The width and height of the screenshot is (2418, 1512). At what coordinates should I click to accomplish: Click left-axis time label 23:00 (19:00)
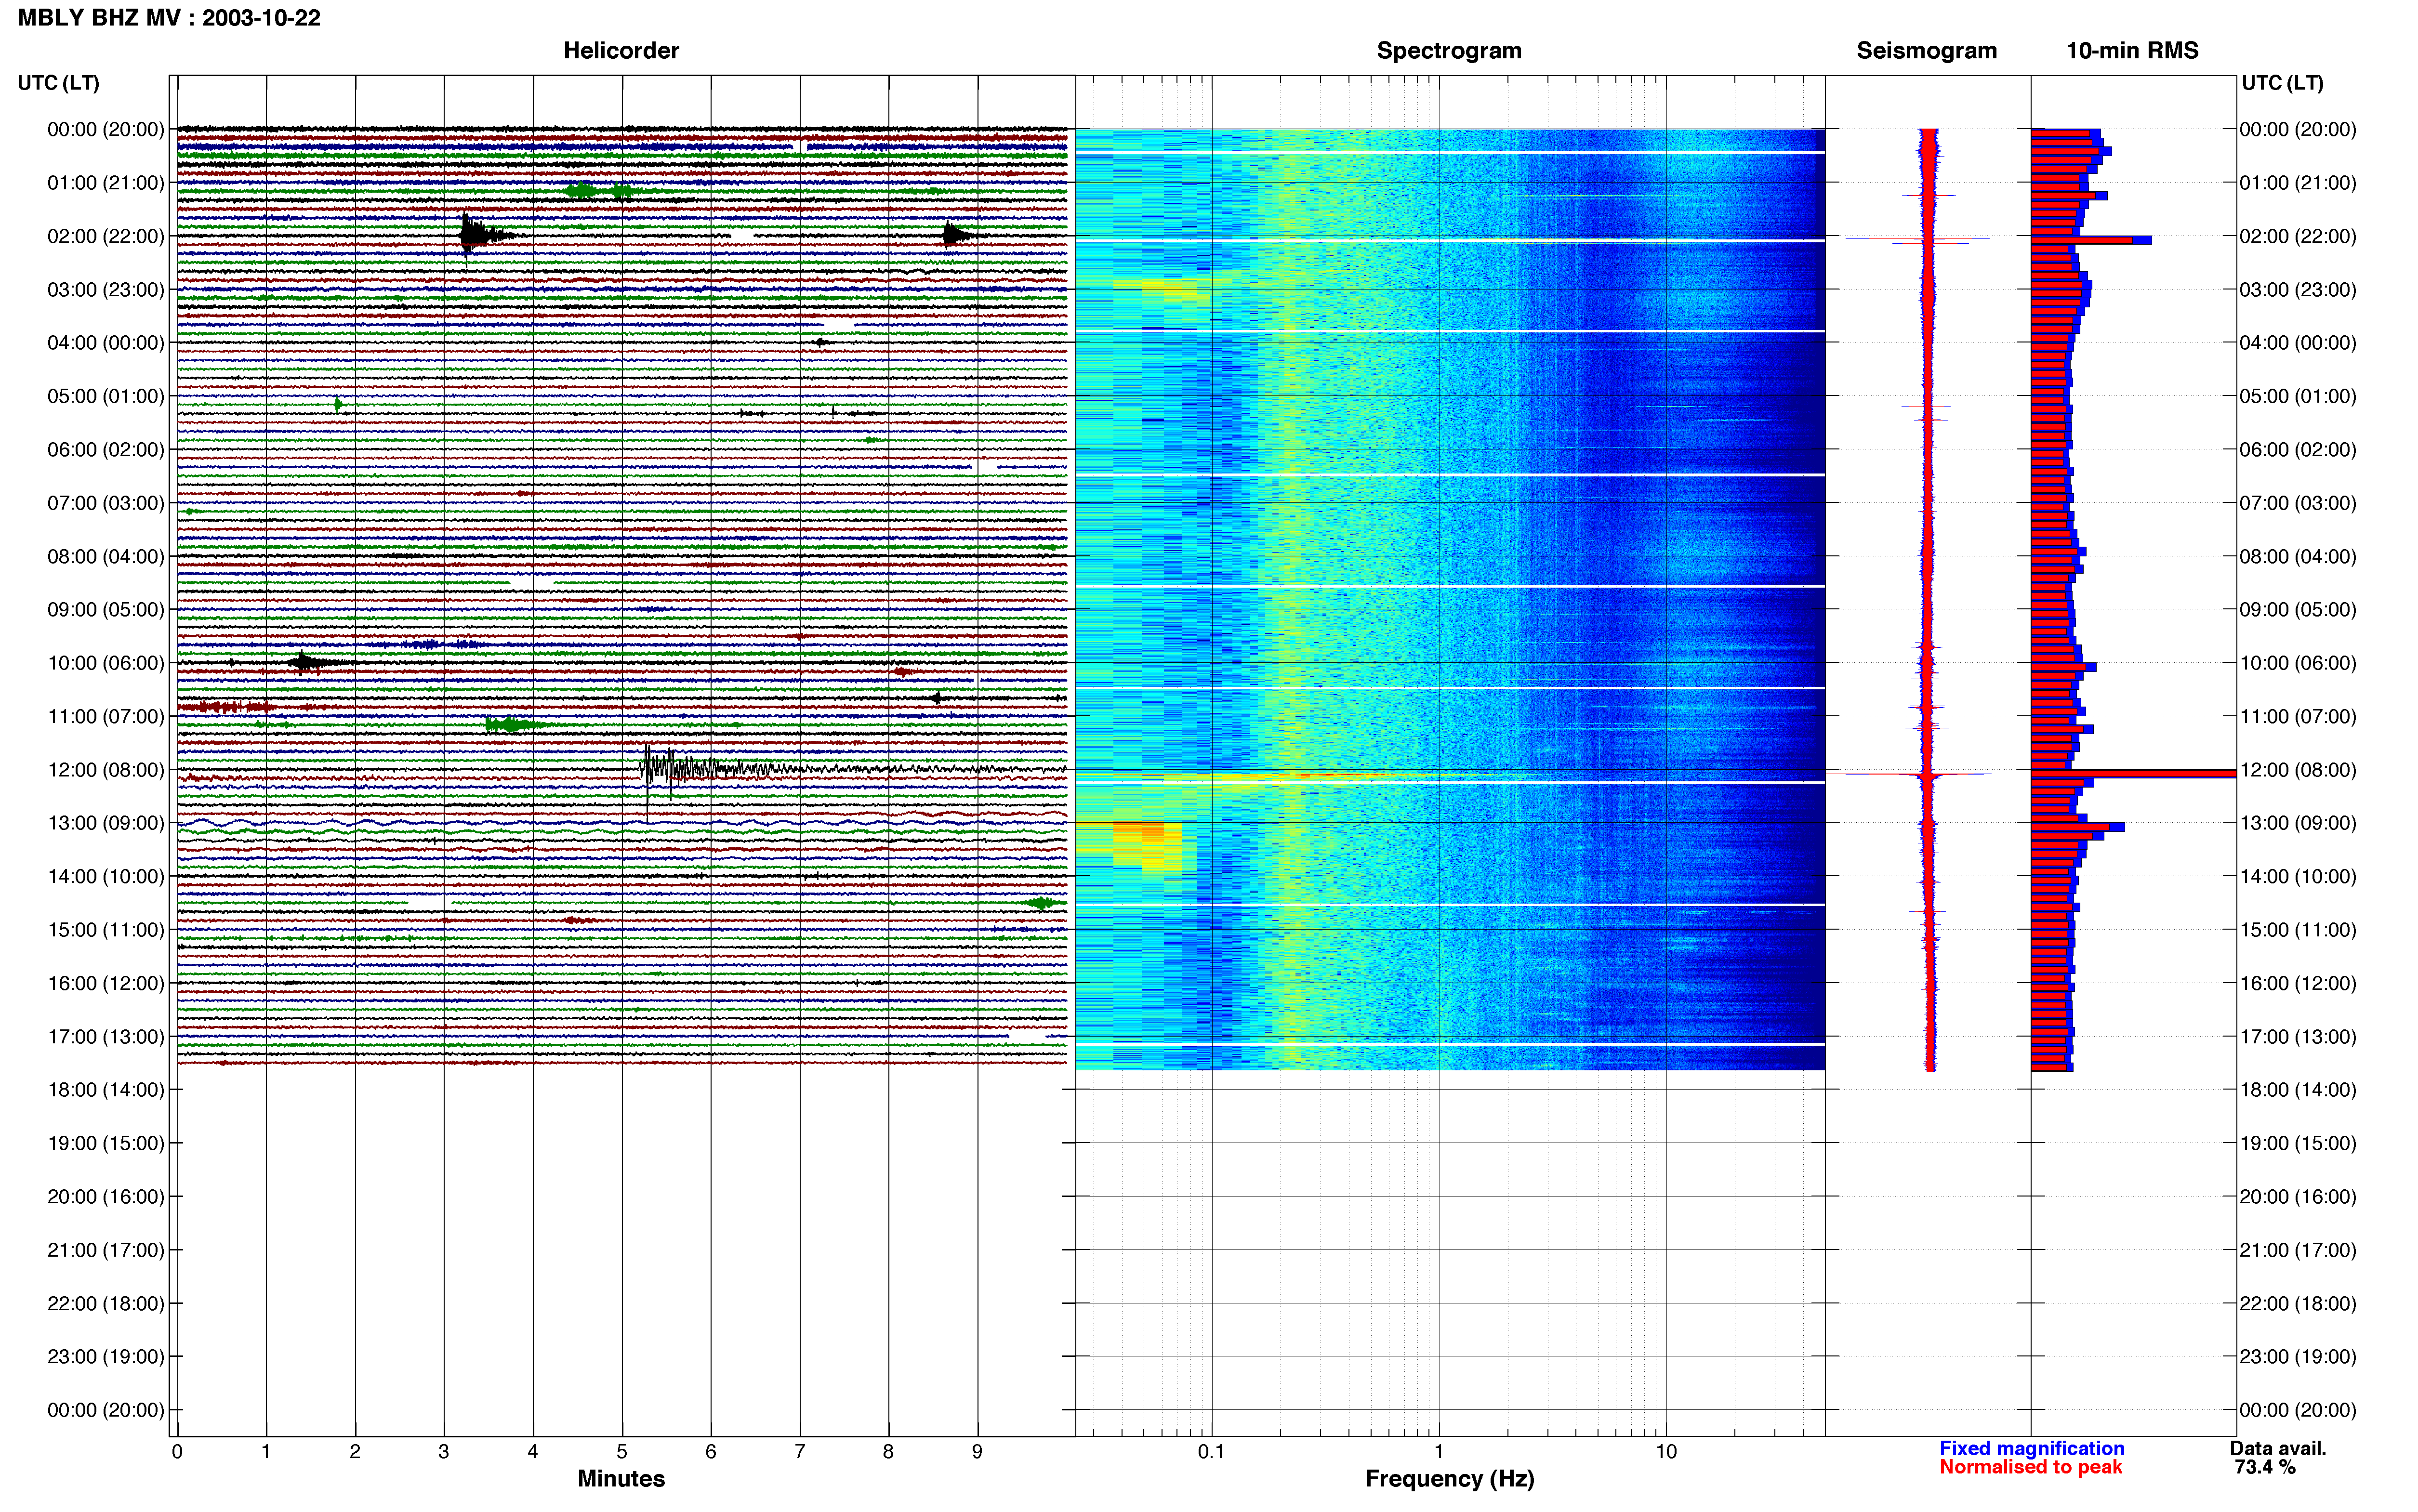click(x=106, y=1357)
